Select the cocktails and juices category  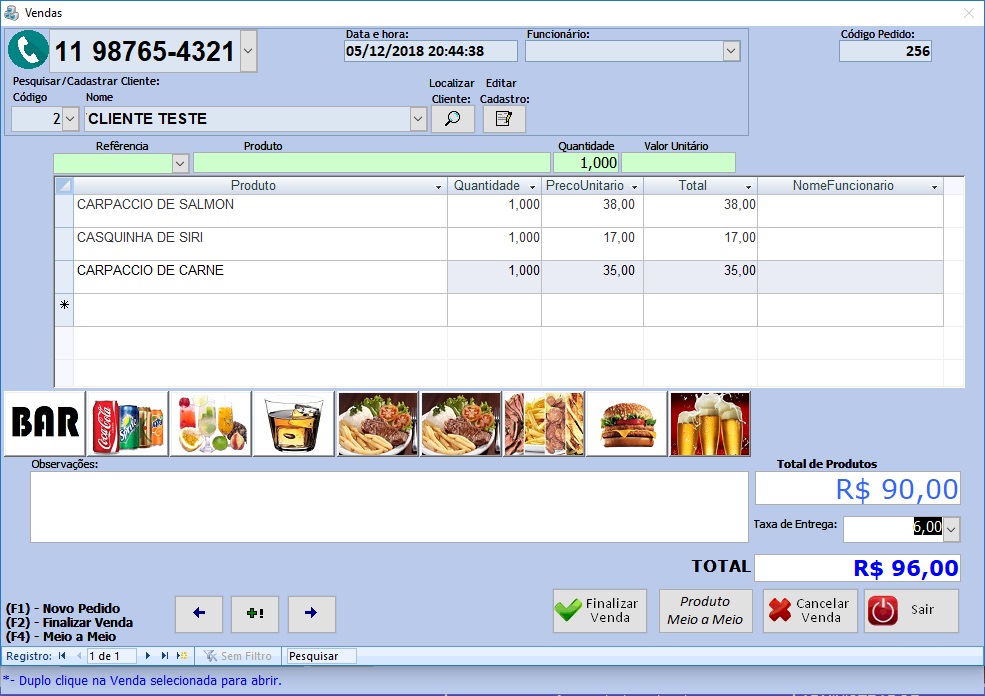pos(210,423)
